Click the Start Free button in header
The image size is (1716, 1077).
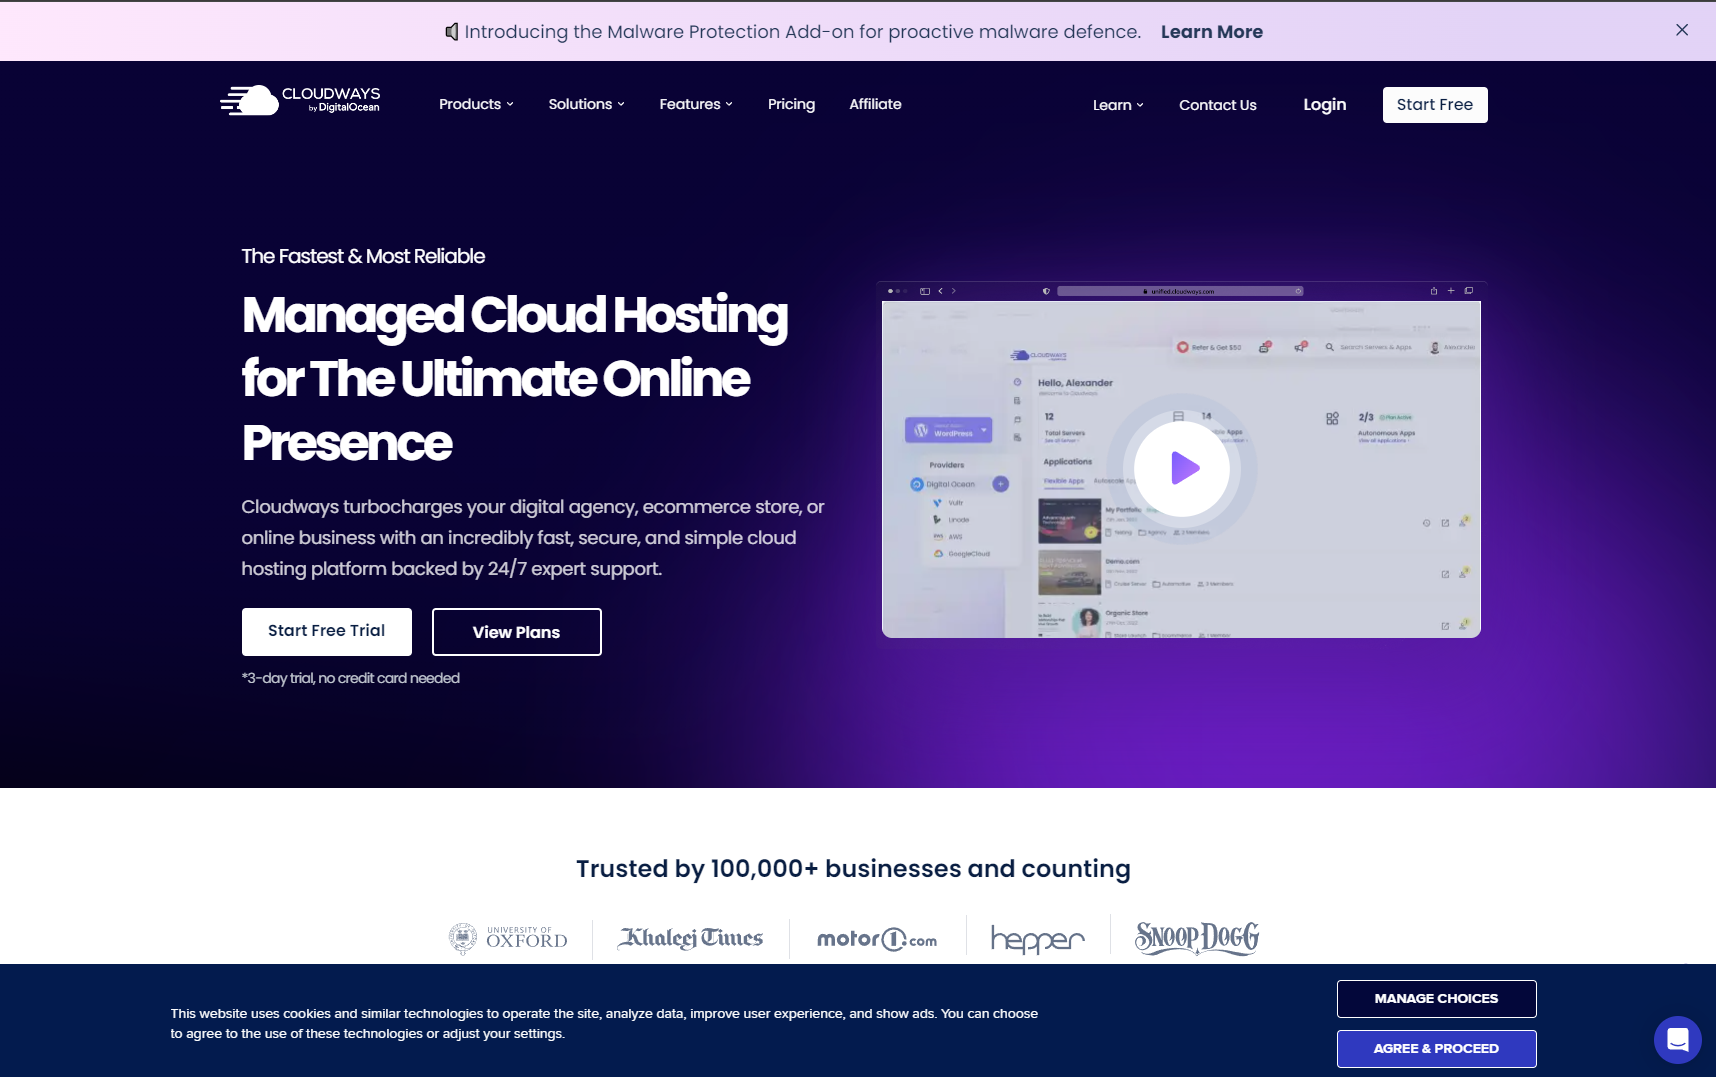click(x=1435, y=105)
